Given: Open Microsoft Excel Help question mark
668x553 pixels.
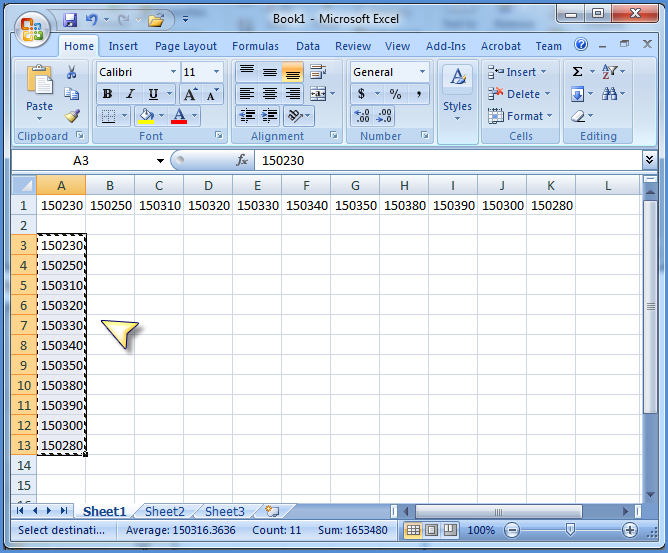Looking at the screenshot, I should coord(581,44).
